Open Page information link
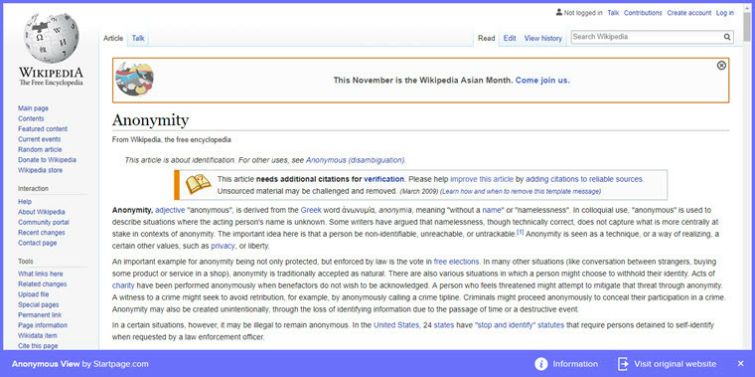The image size is (755, 377). (42, 325)
